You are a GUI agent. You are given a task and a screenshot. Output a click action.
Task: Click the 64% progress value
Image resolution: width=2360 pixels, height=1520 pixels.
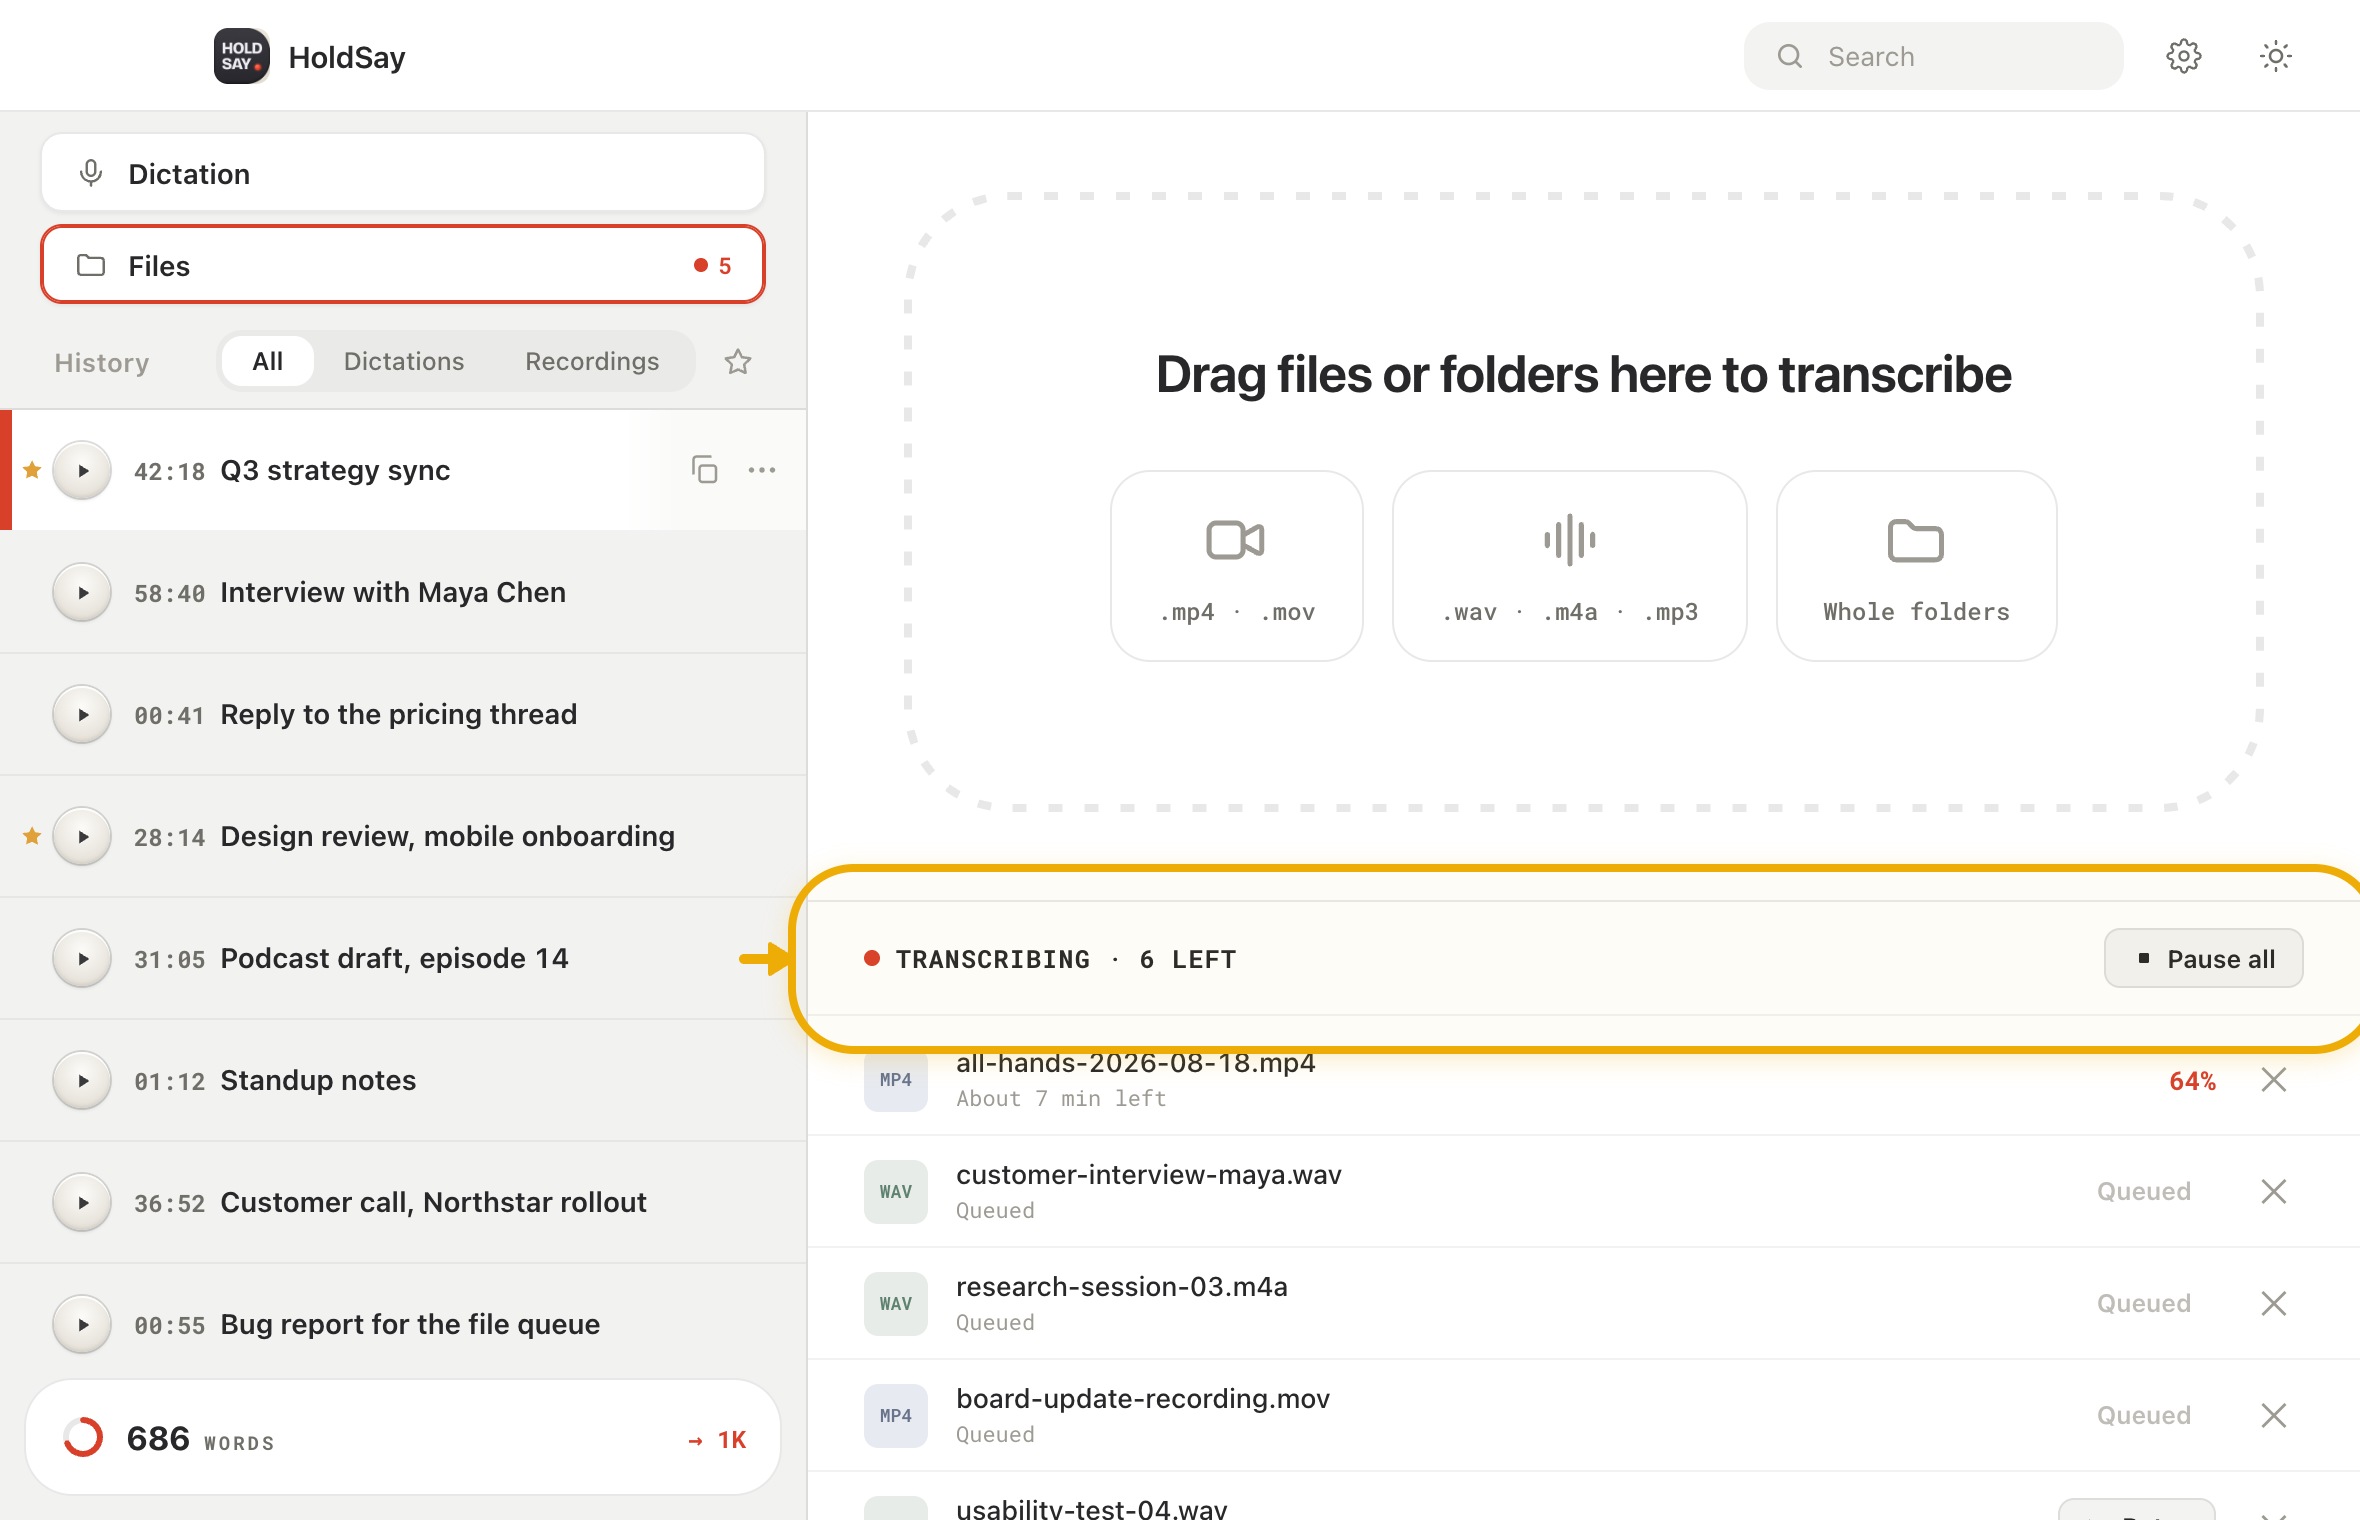pos(2192,1081)
